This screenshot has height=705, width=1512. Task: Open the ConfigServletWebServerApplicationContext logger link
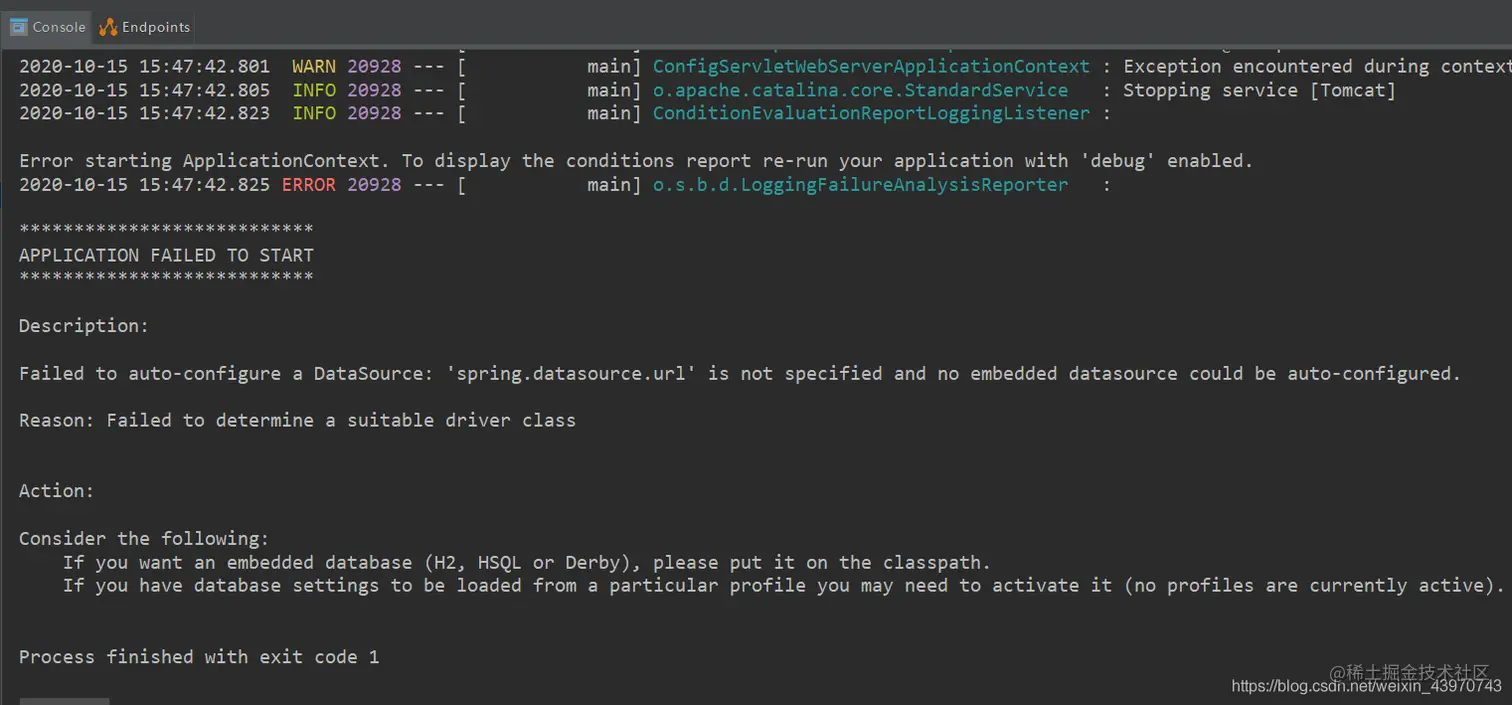pos(870,66)
